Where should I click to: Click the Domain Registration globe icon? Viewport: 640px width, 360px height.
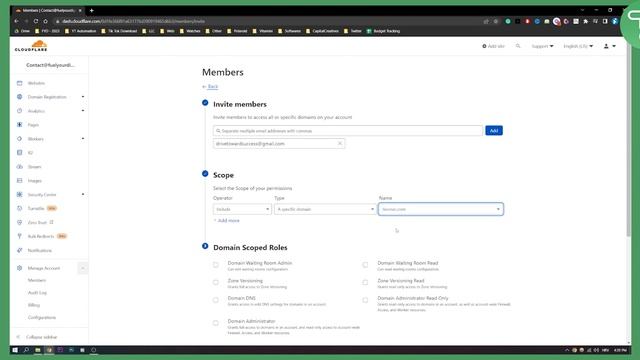click(x=19, y=97)
